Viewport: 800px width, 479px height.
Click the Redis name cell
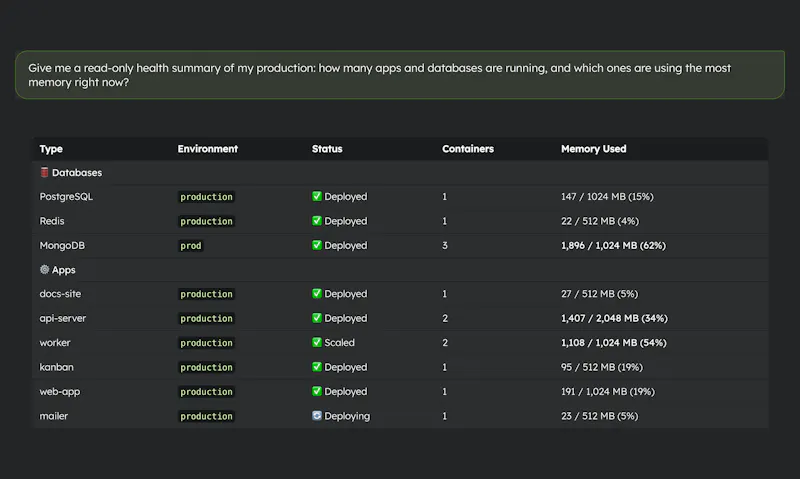52,221
